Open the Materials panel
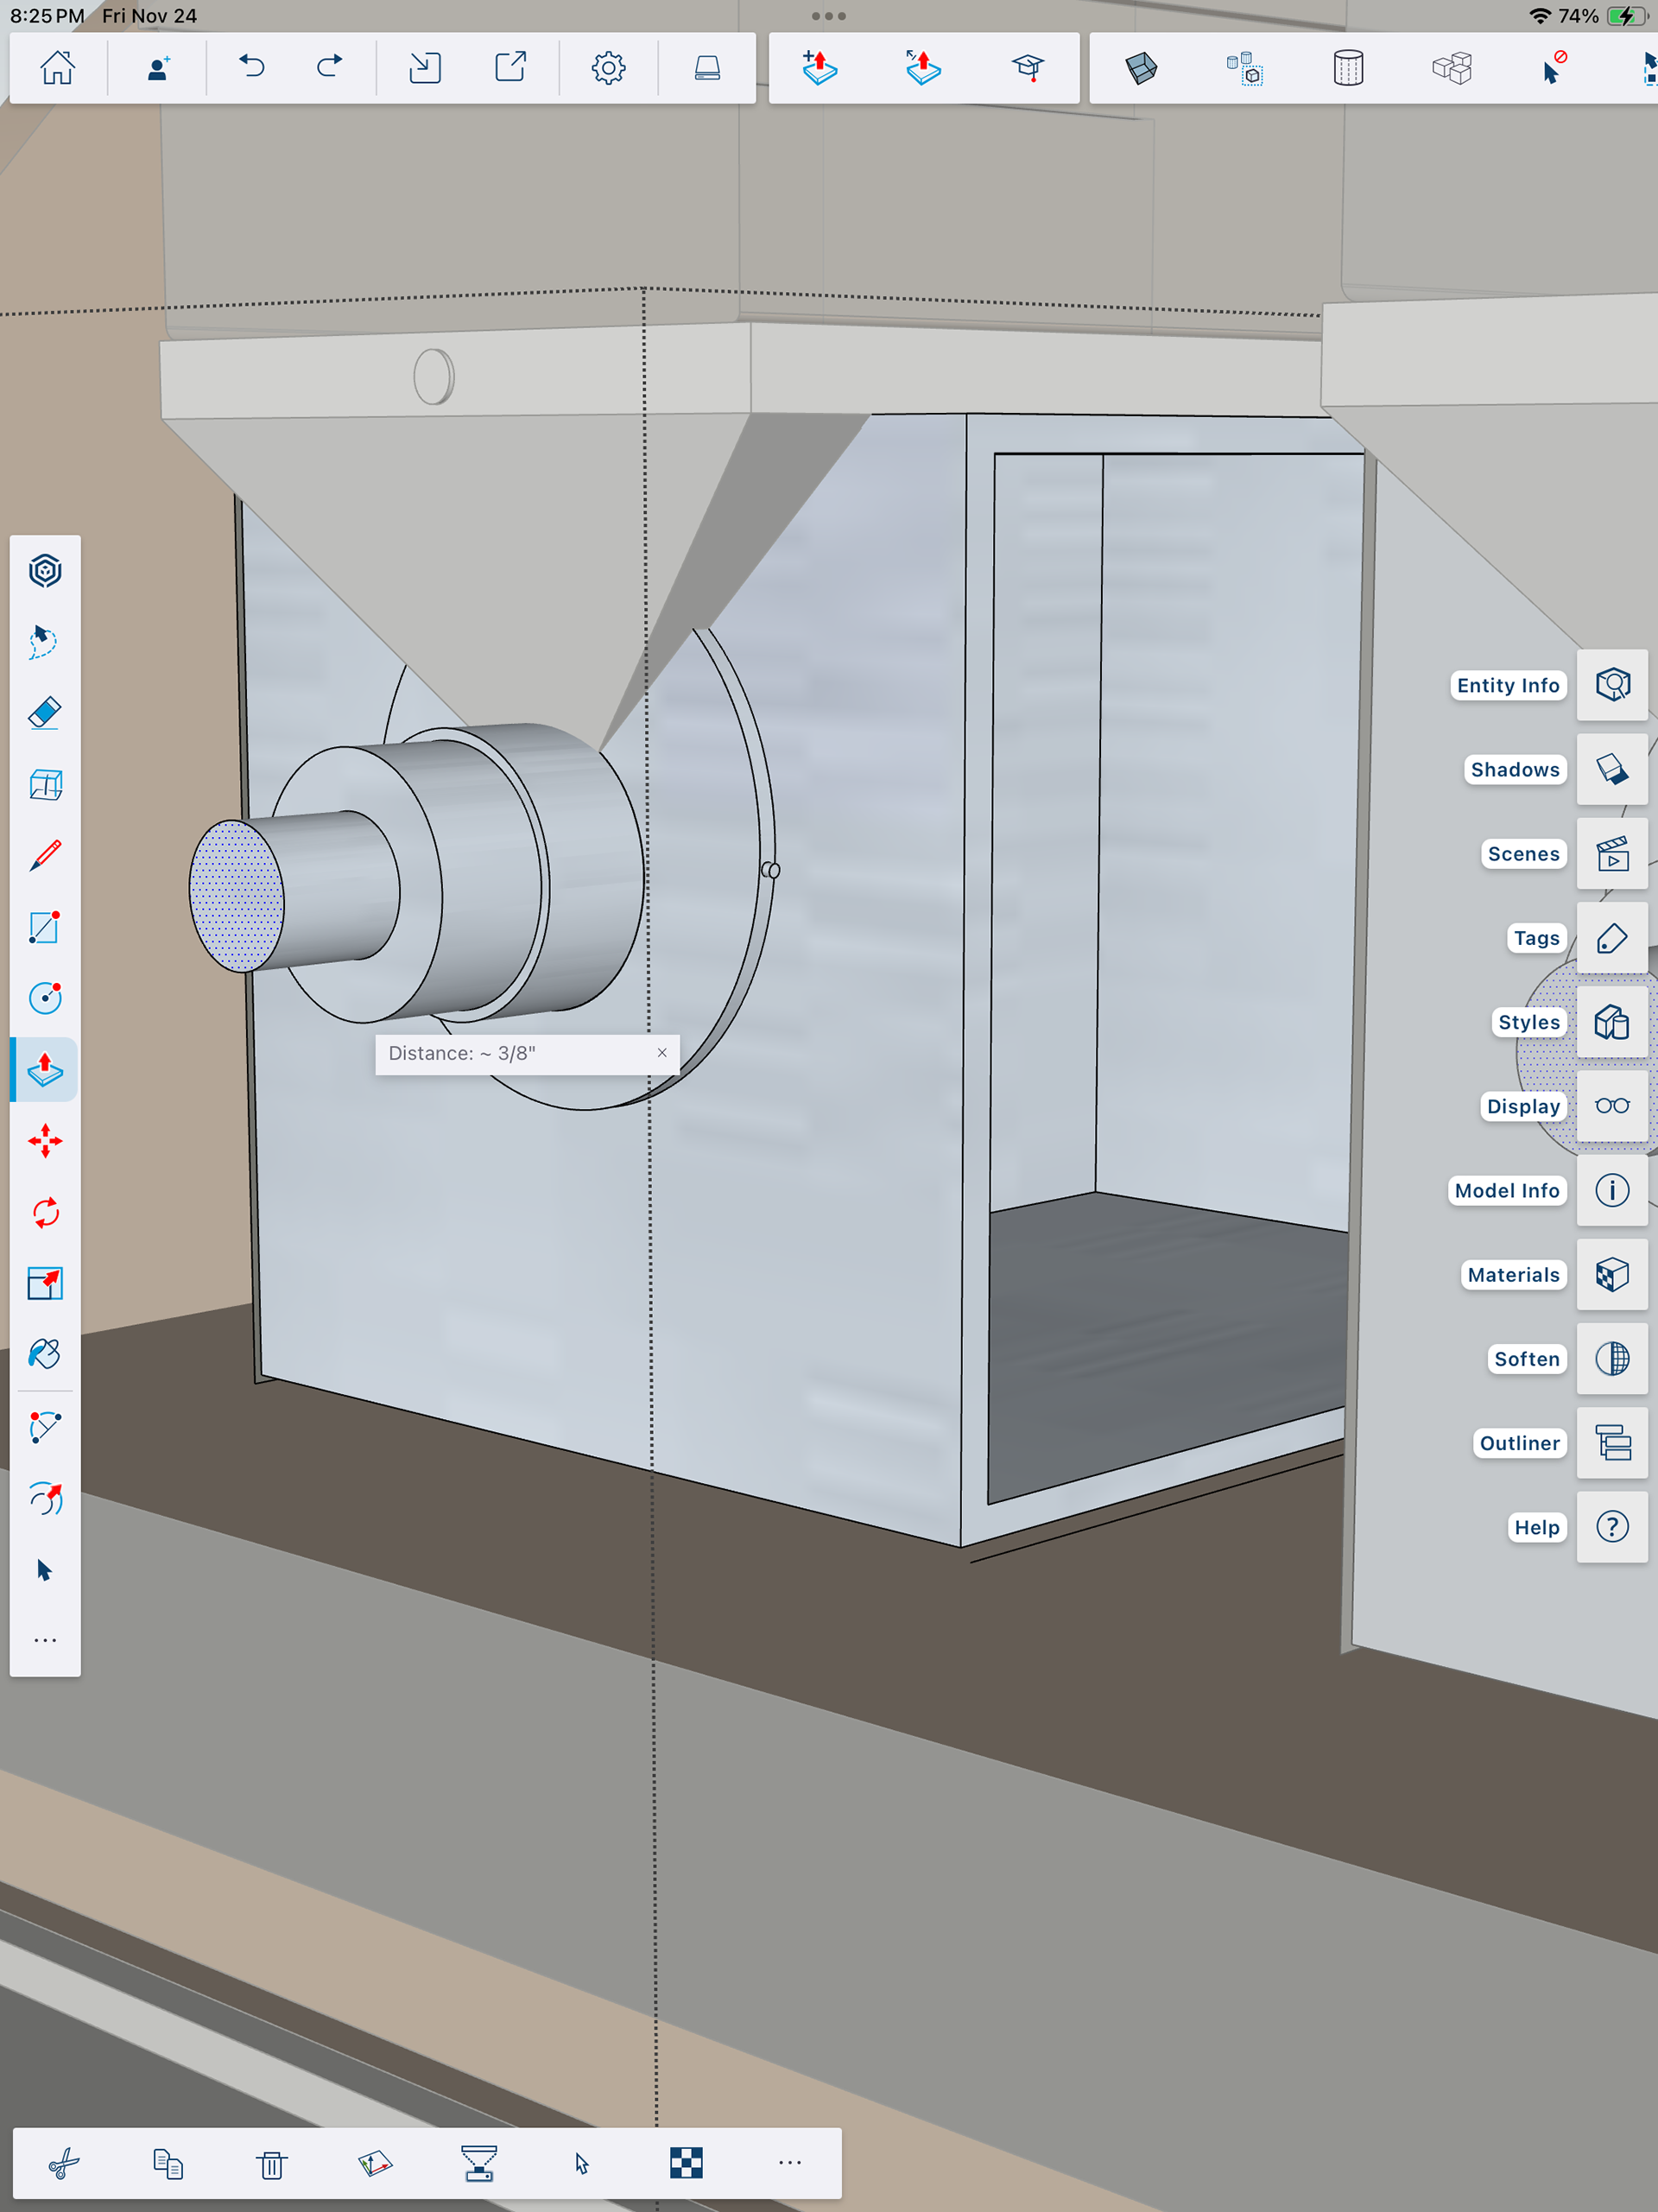This screenshot has width=1658, height=2212. 1611,1275
